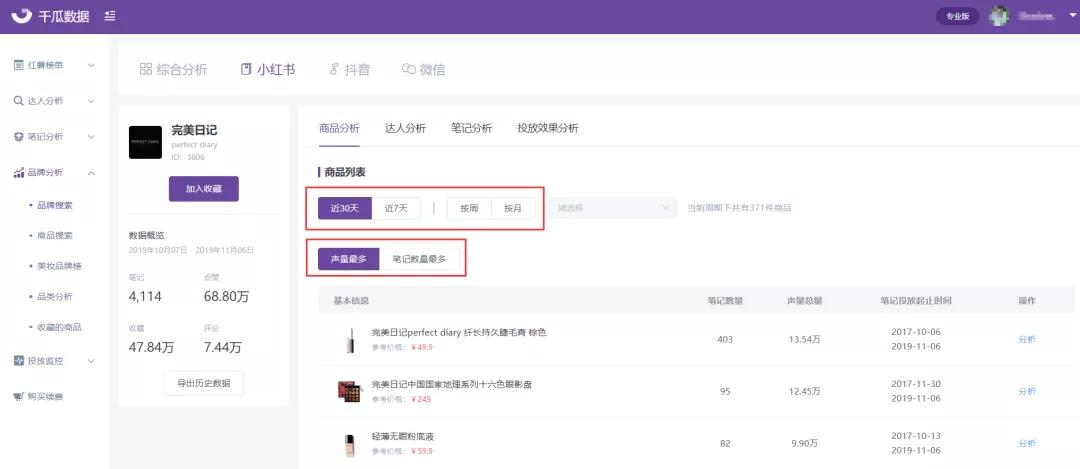Collapse the sidebar with the menu fold icon
The image size is (1080, 469).
[110, 16]
